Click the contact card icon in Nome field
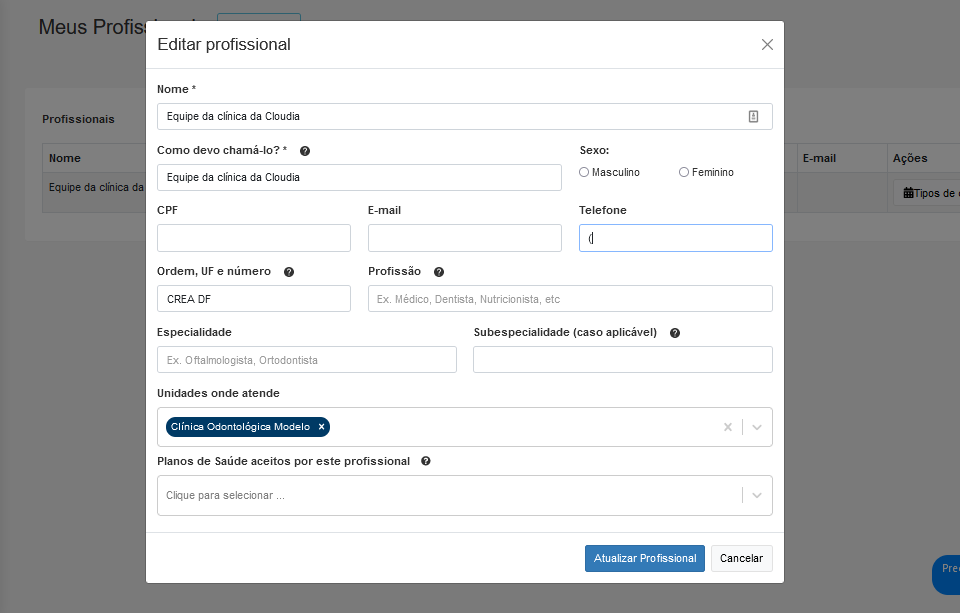This screenshot has height=613, width=960. (753, 116)
